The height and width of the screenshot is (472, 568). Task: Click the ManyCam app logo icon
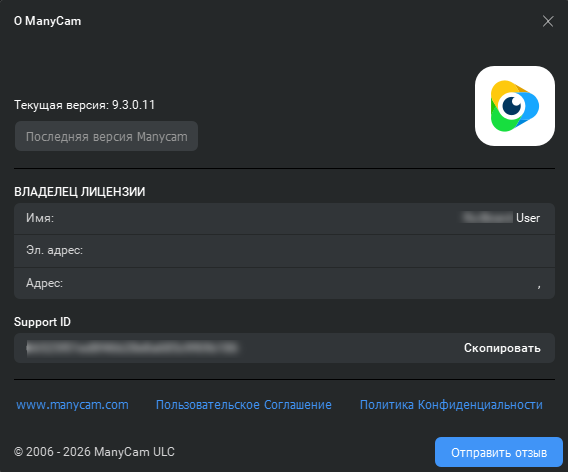click(515, 106)
